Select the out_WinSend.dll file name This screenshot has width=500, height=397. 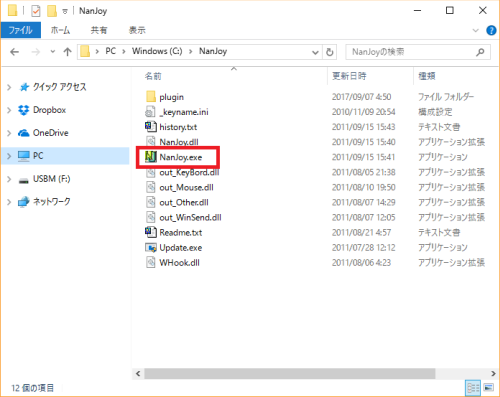tap(190, 217)
